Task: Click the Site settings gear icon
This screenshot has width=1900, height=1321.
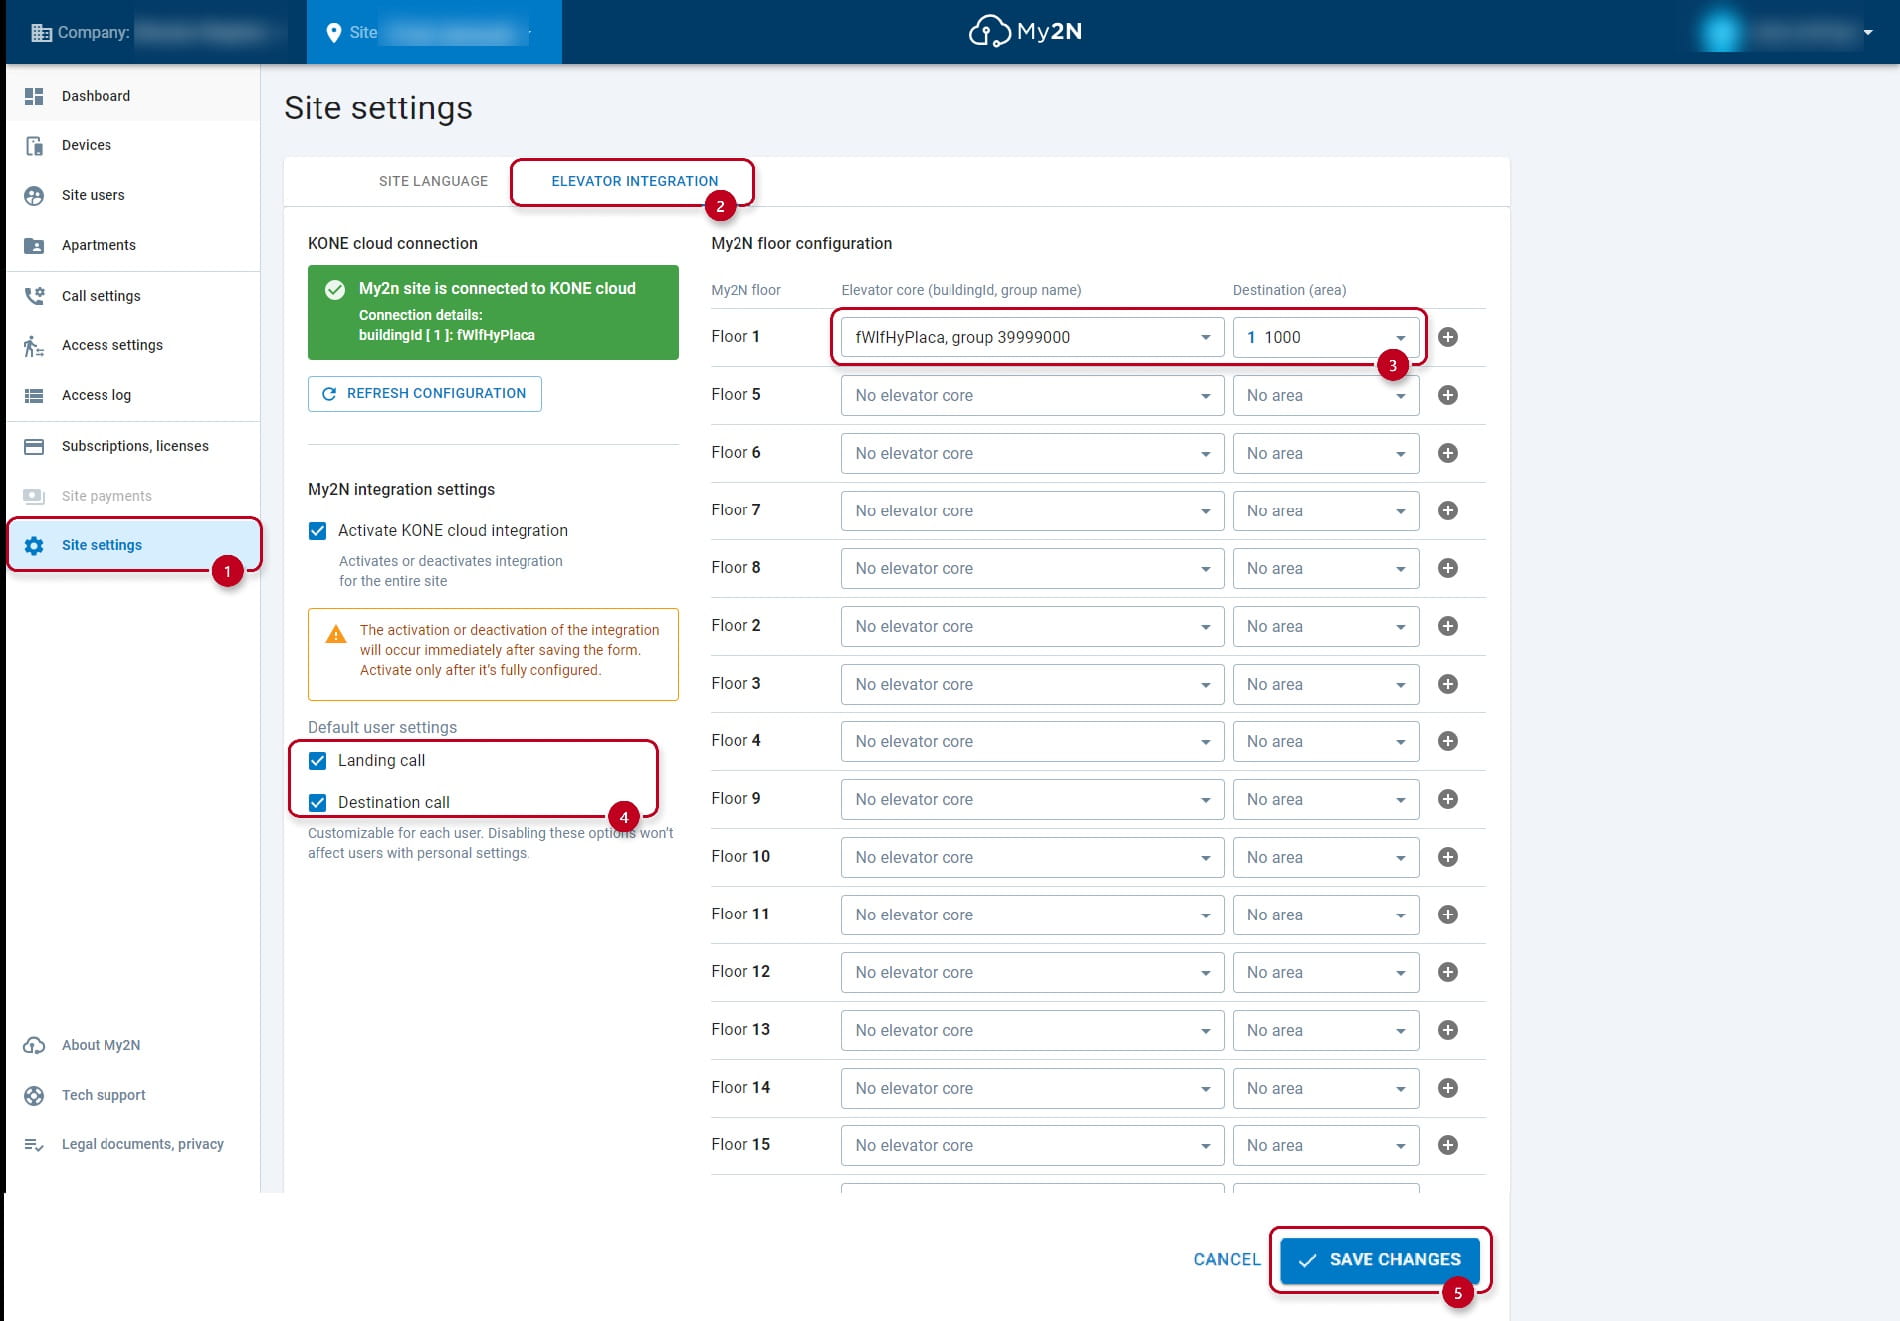Action: [x=34, y=545]
